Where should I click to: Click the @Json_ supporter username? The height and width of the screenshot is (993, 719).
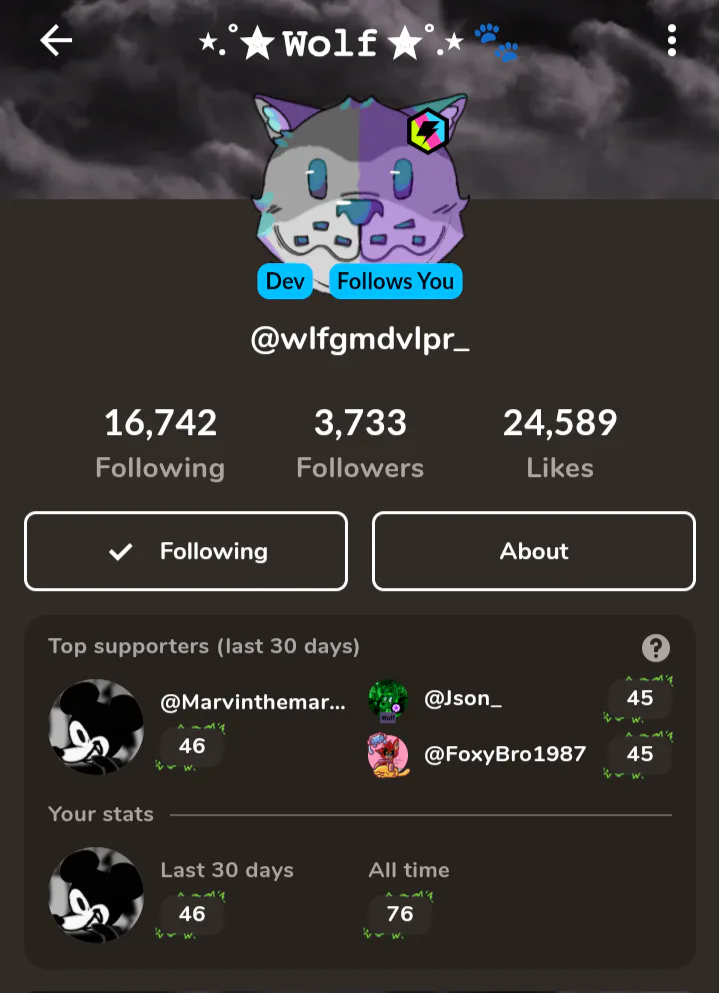coord(463,699)
